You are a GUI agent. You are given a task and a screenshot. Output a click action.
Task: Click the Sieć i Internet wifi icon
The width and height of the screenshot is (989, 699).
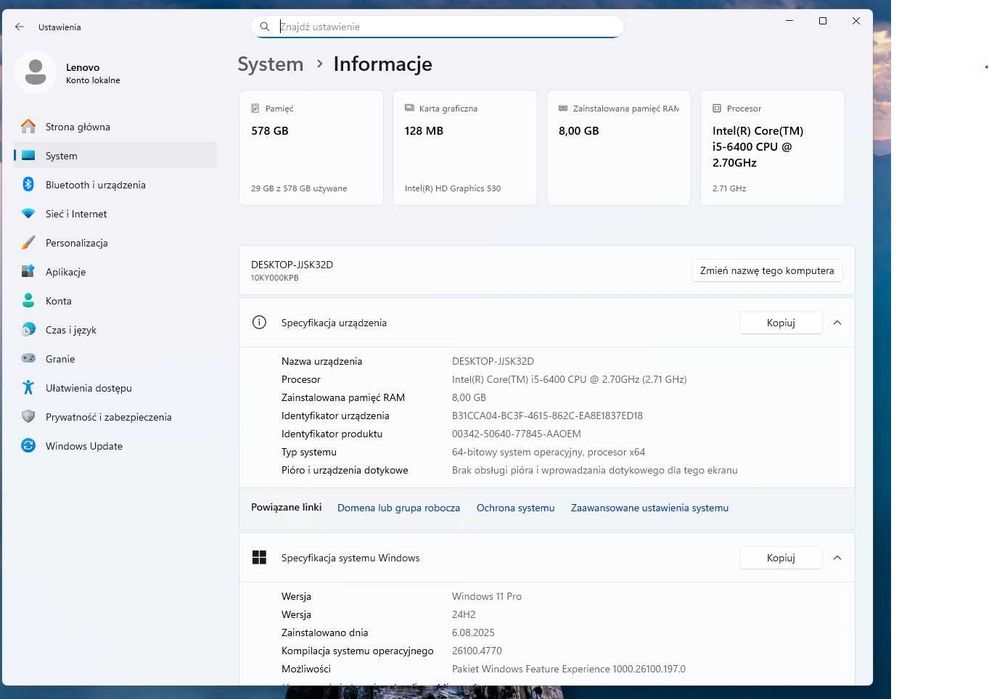click(x=28, y=213)
